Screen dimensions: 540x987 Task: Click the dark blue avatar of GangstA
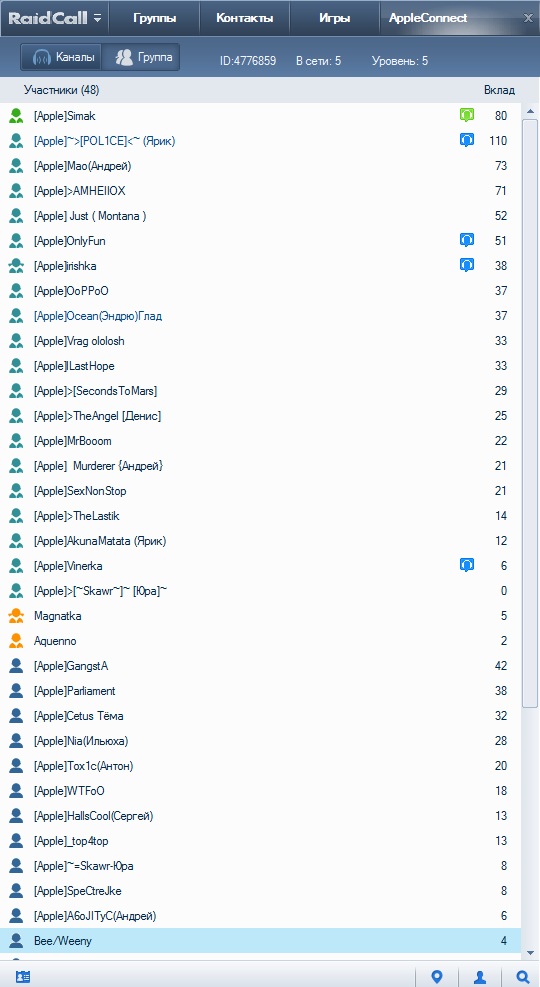pos(16,666)
